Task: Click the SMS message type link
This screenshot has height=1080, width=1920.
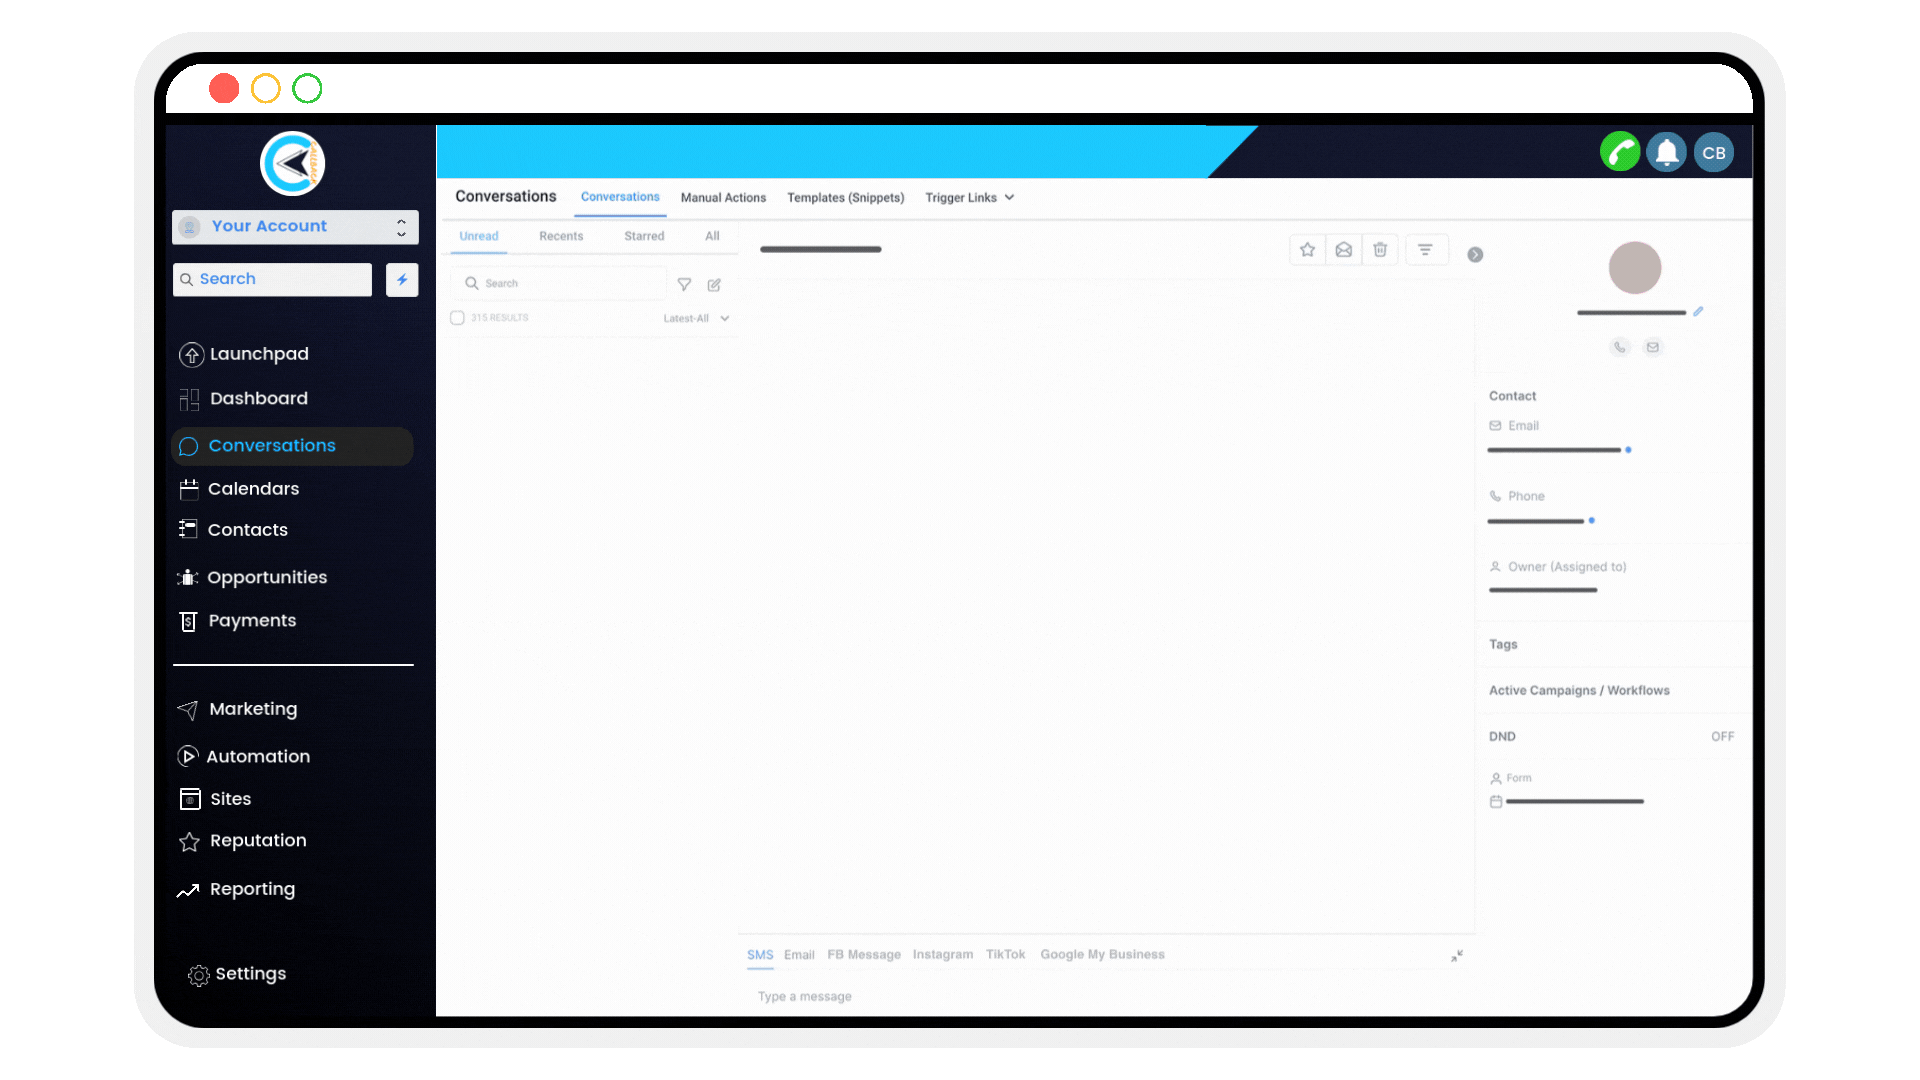Action: pos(760,955)
